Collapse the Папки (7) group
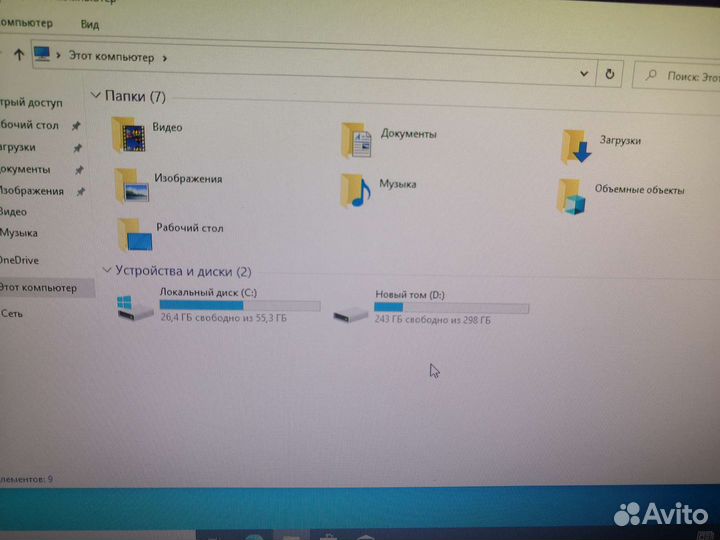The height and width of the screenshot is (540, 720). (96, 96)
